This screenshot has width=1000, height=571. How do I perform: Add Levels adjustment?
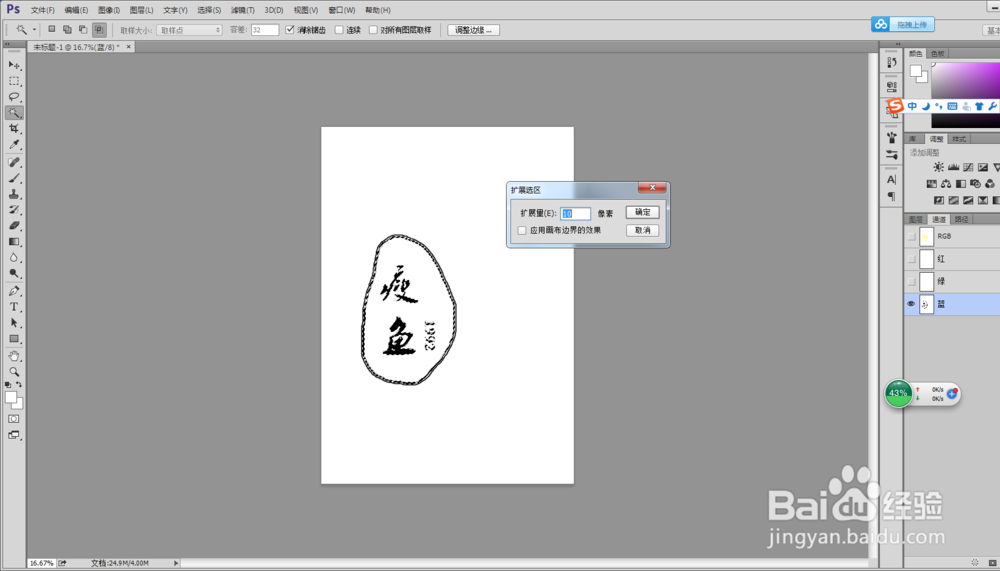coord(953,167)
